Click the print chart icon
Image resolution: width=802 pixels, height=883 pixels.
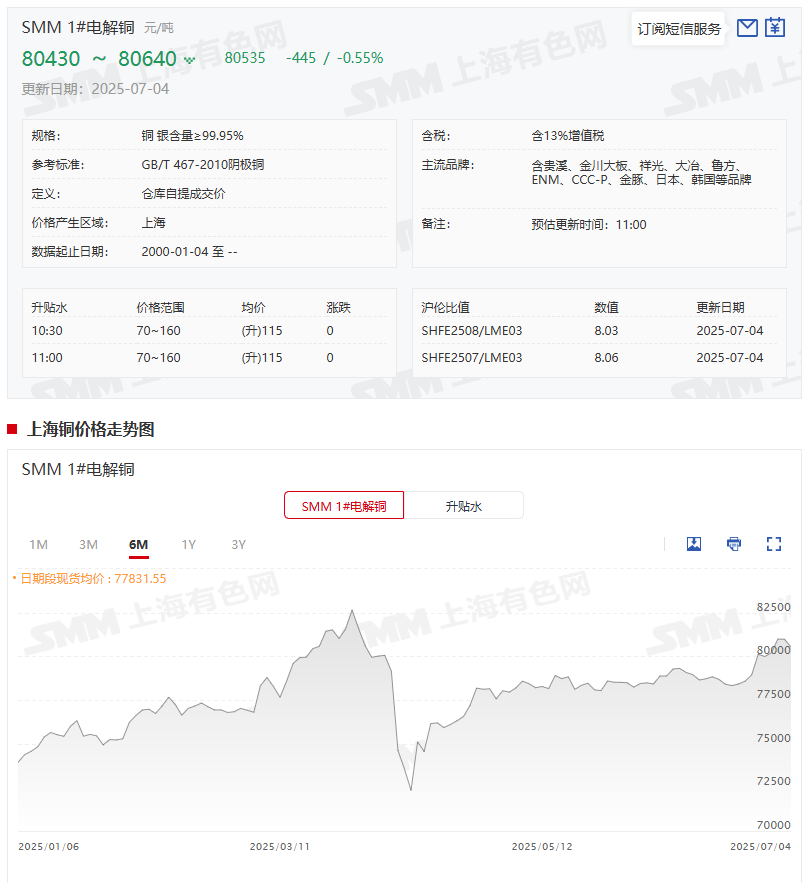733,544
